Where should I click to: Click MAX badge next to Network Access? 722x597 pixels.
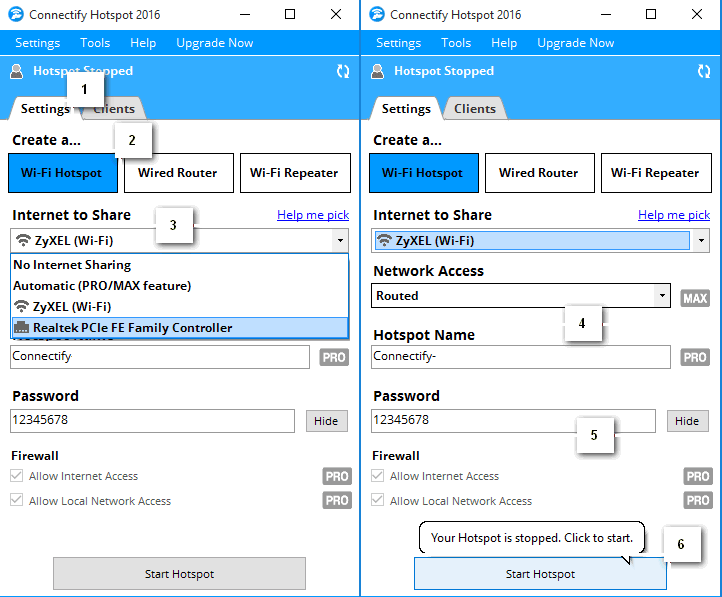point(695,298)
